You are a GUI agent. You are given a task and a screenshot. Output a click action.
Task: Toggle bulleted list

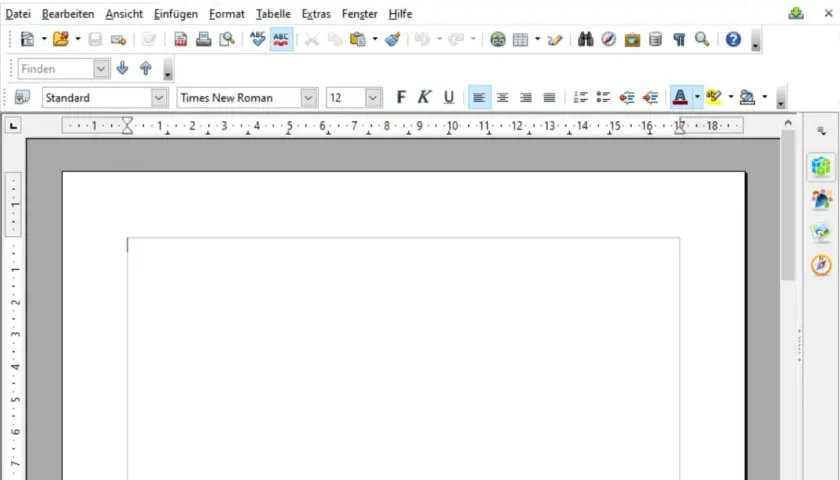point(604,97)
